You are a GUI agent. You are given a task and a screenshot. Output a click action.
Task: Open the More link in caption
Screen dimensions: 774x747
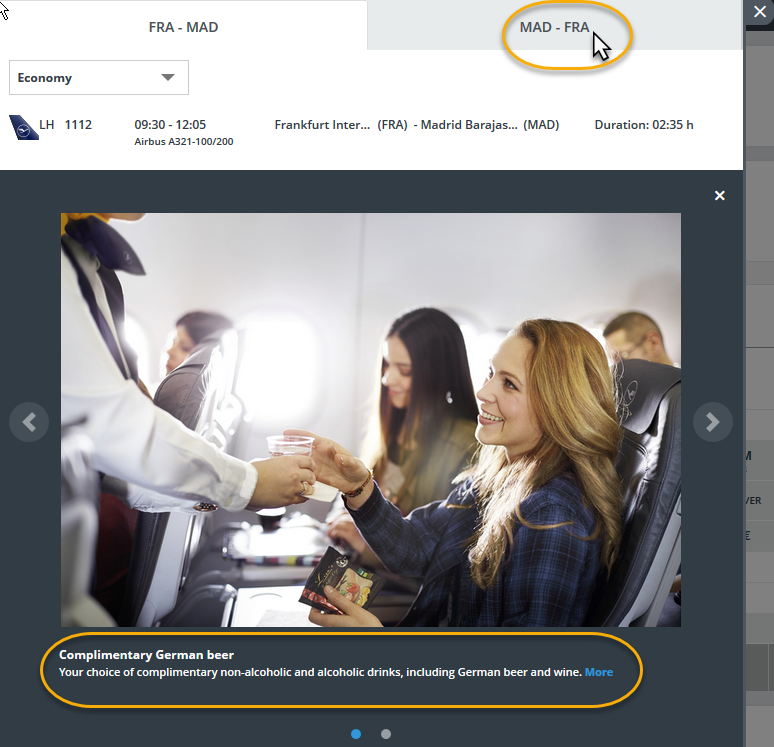599,672
